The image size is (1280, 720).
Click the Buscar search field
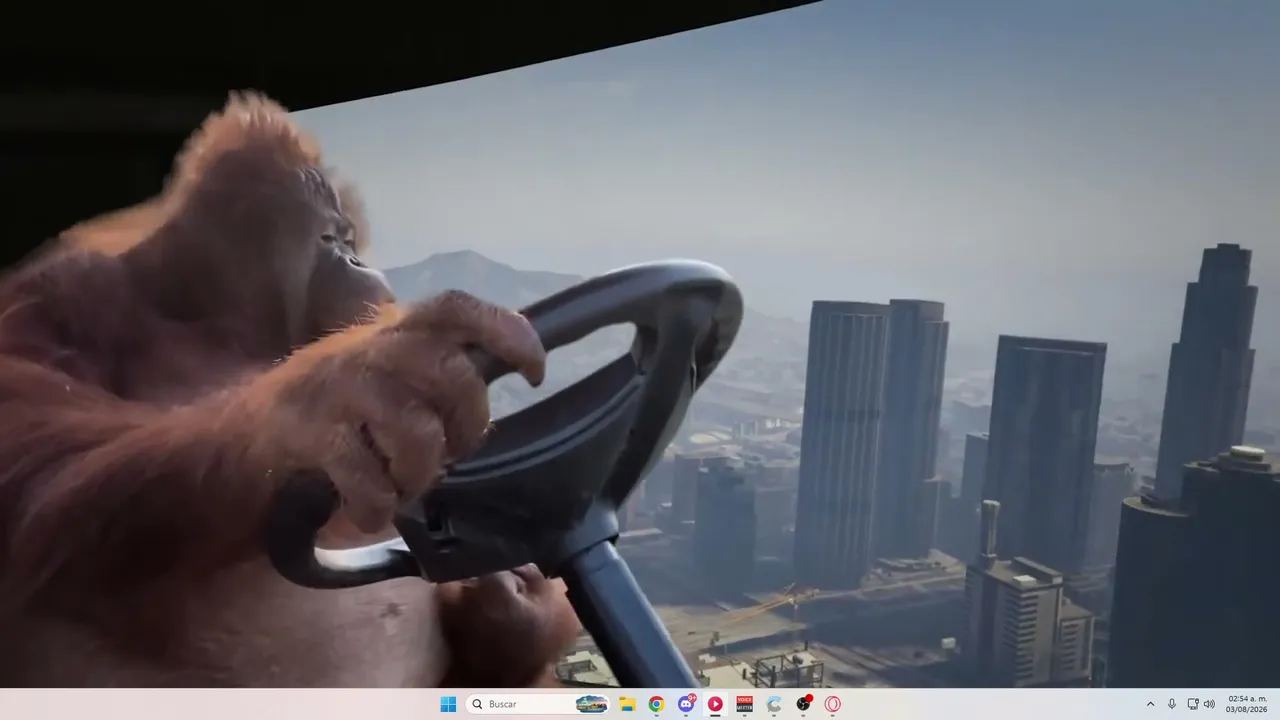coord(538,704)
